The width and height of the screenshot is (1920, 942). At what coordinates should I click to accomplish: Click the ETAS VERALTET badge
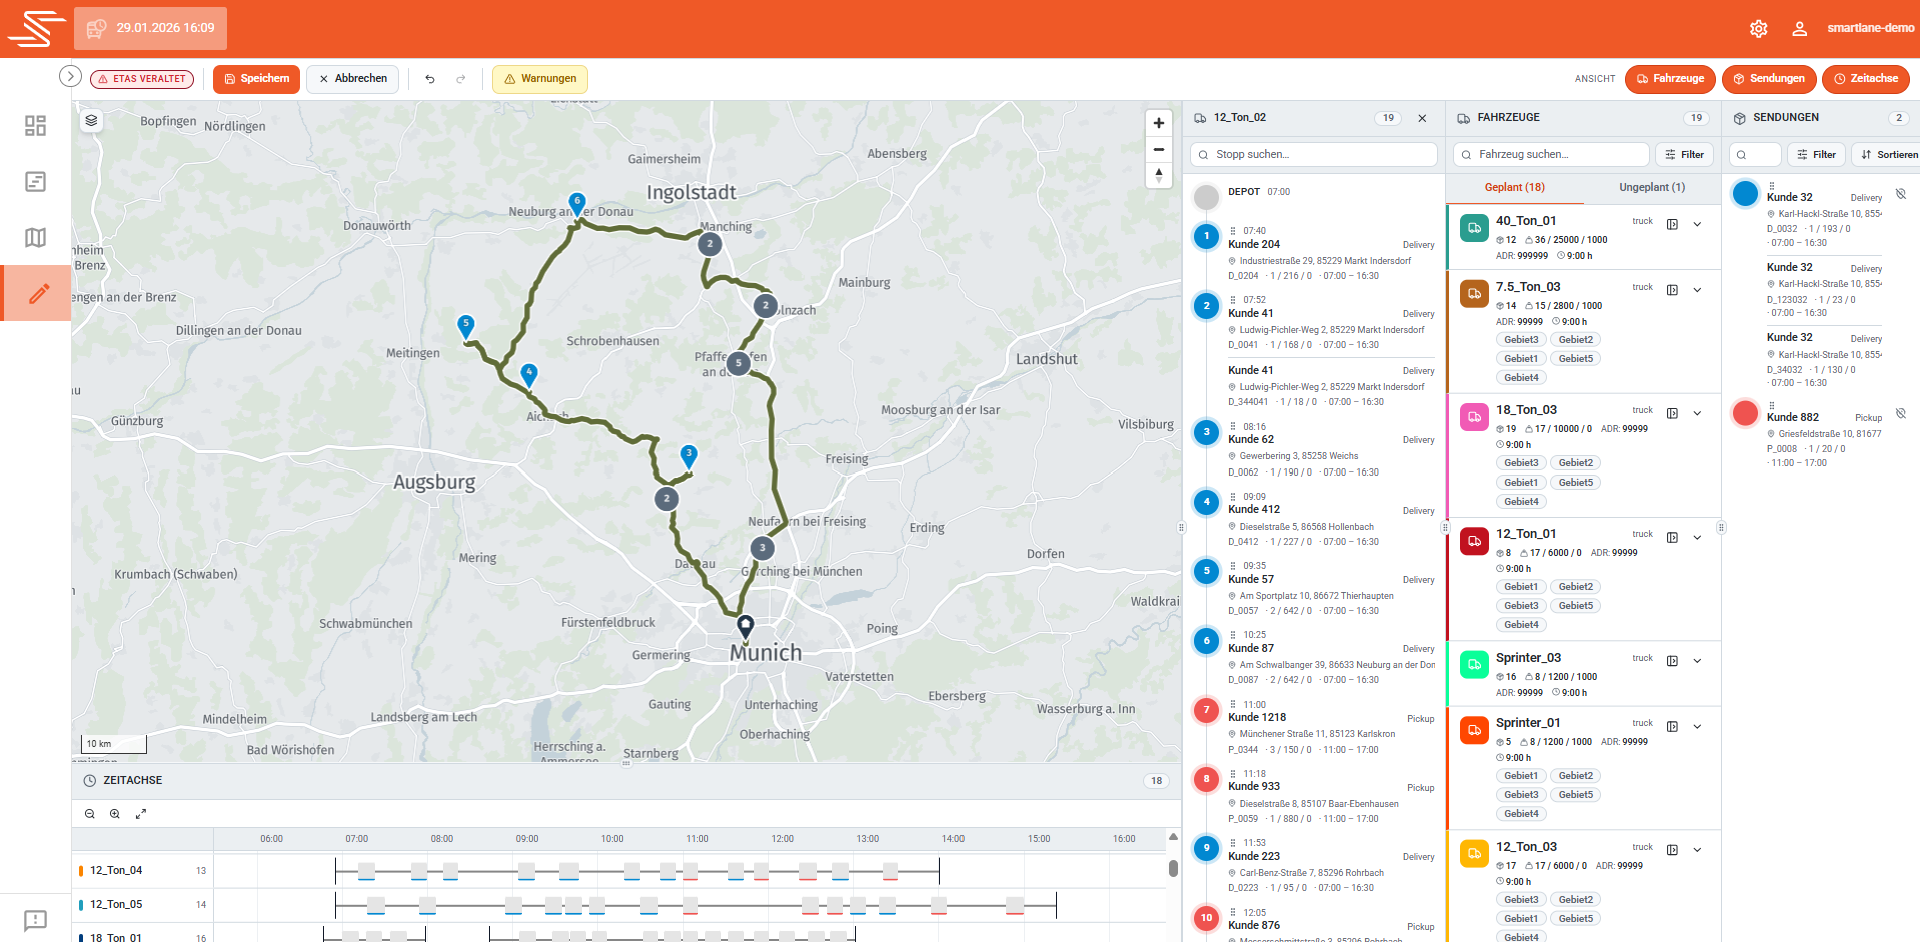[142, 79]
